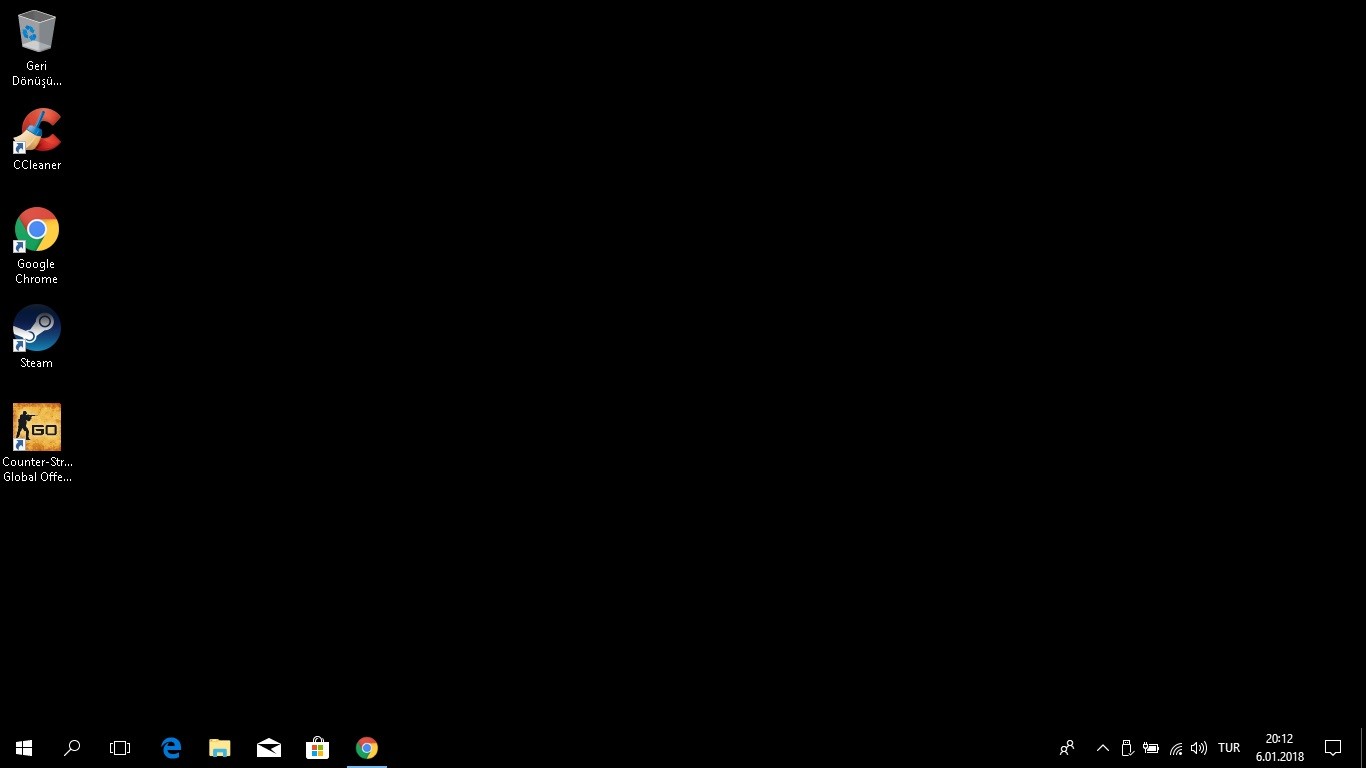Open Microsoft Store from the taskbar

pos(318,748)
